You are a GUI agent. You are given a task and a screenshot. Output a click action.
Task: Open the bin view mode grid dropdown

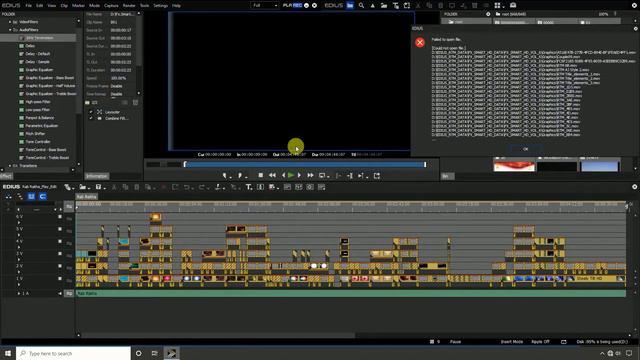point(499,5)
